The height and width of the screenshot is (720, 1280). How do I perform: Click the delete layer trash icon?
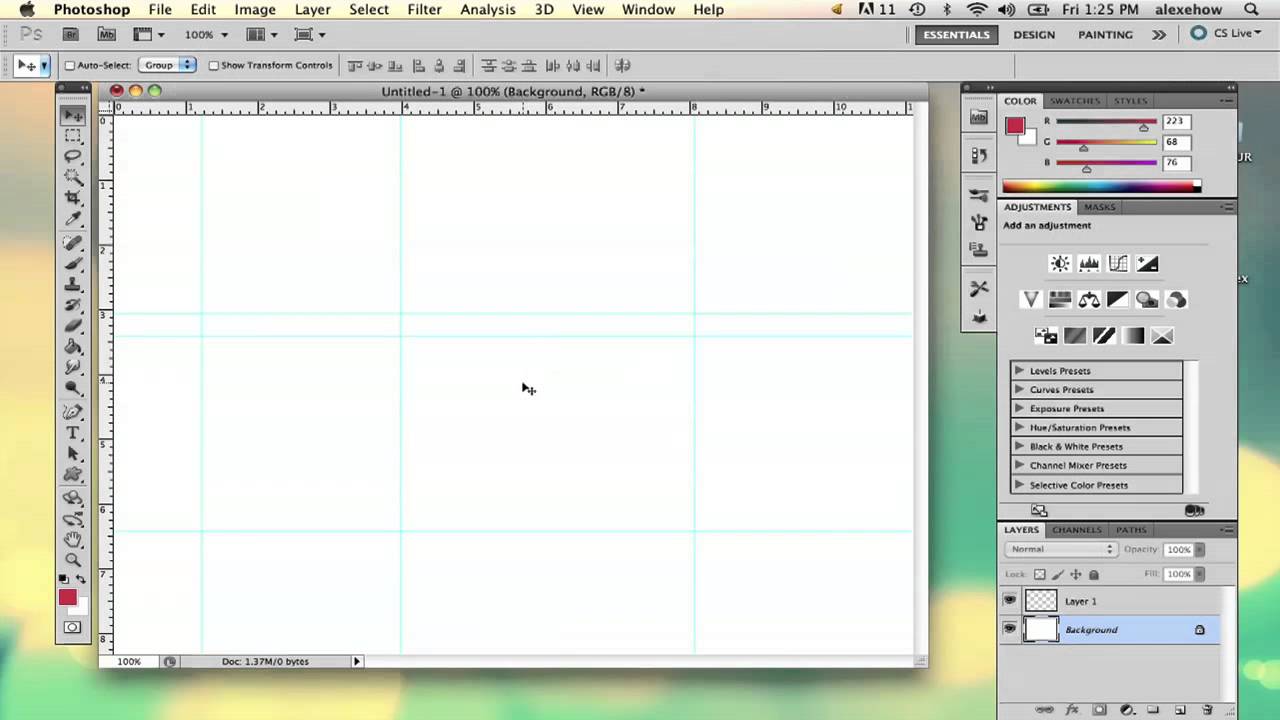pos(1207,709)
